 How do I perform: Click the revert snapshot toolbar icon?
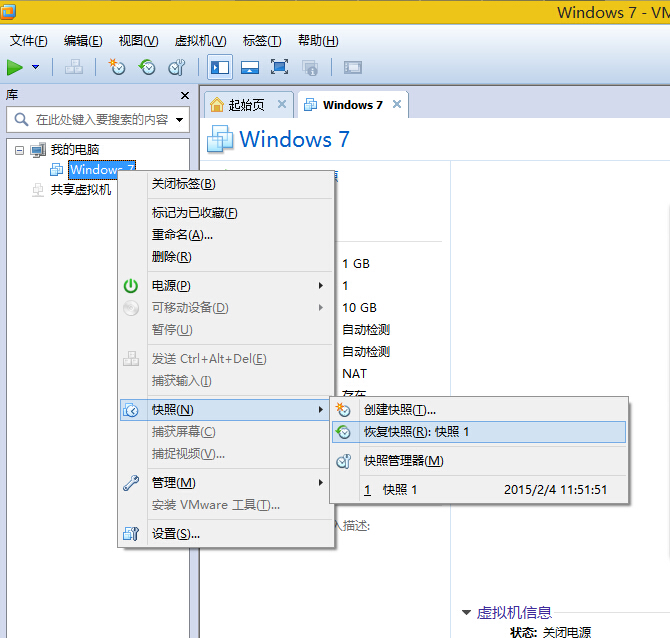coord(147,67)
